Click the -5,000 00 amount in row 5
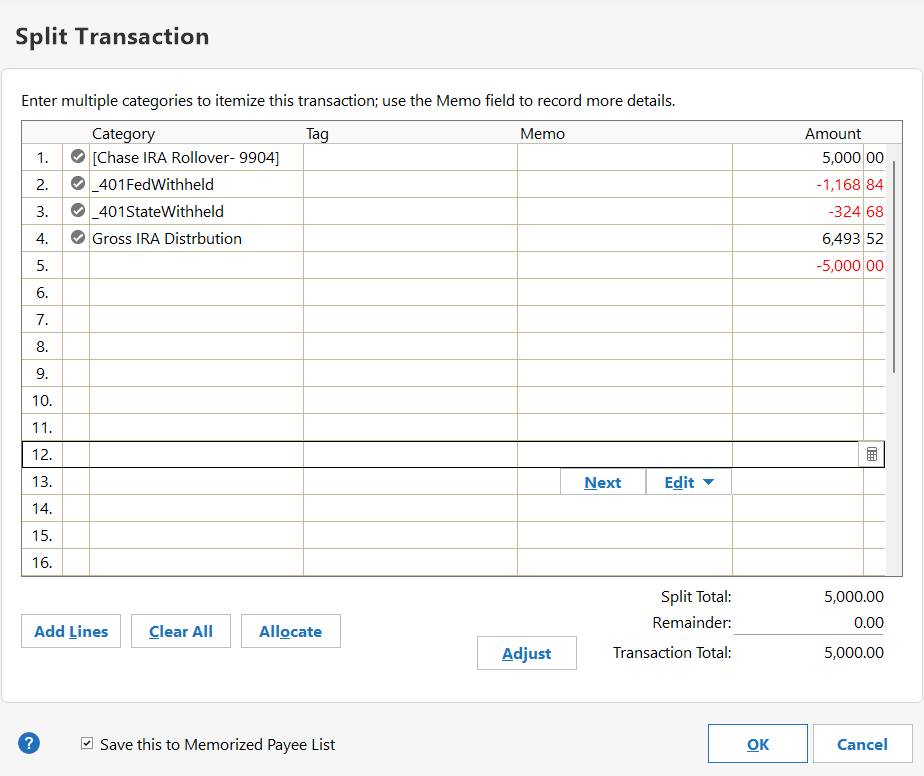 click(808, 266)
